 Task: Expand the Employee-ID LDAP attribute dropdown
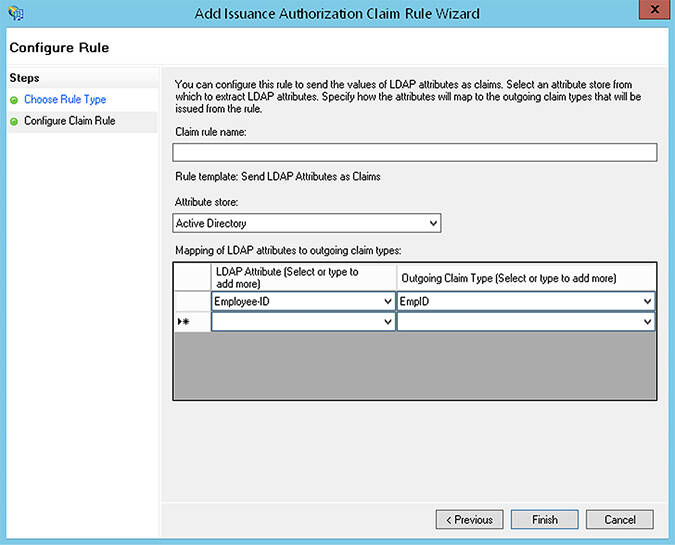387,301
